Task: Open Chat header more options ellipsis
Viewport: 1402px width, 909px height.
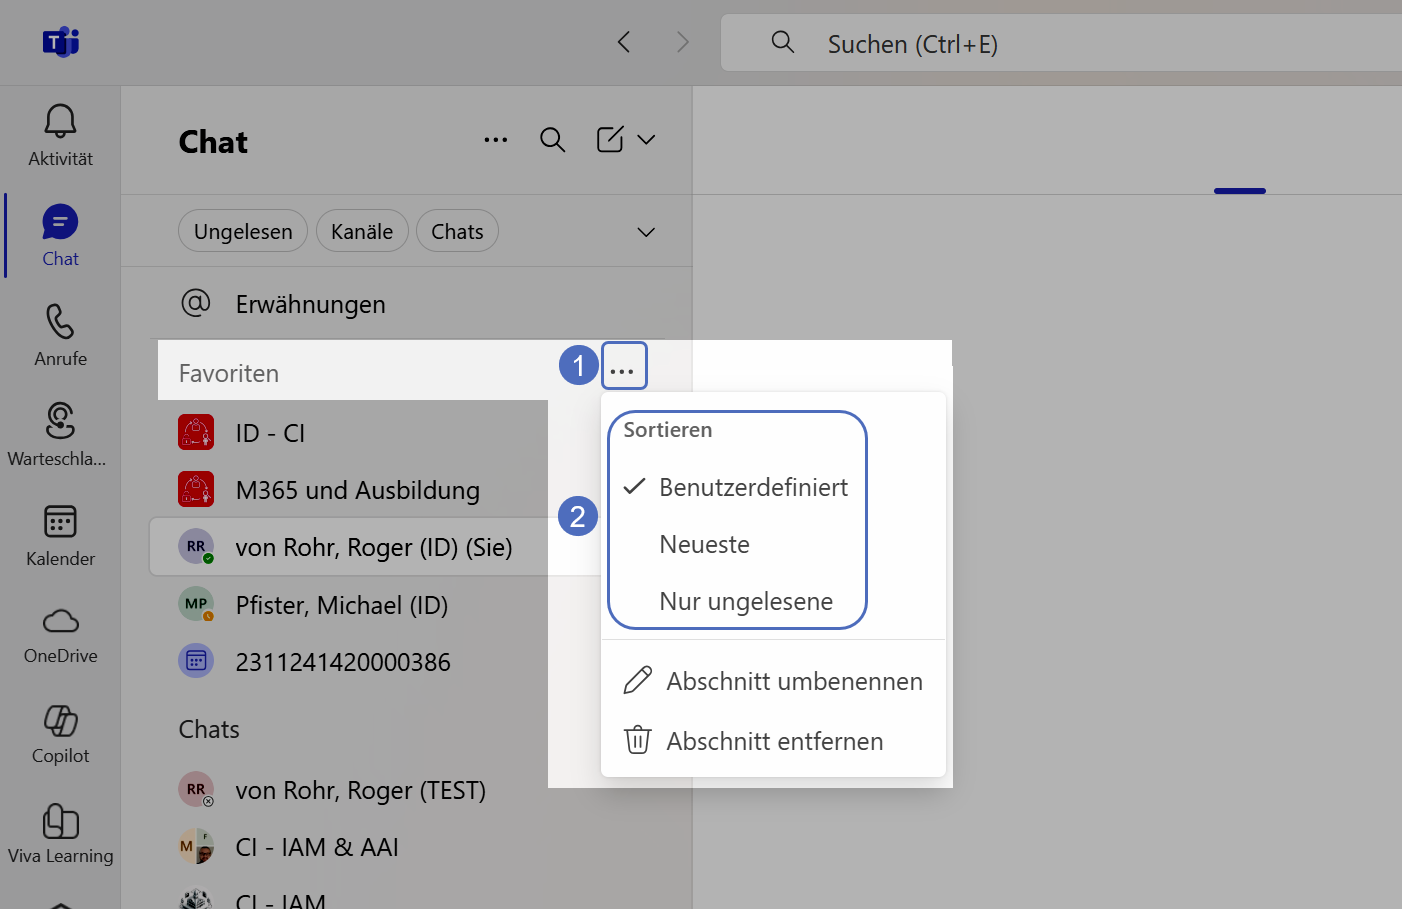Action: click(x=496, y=140)
